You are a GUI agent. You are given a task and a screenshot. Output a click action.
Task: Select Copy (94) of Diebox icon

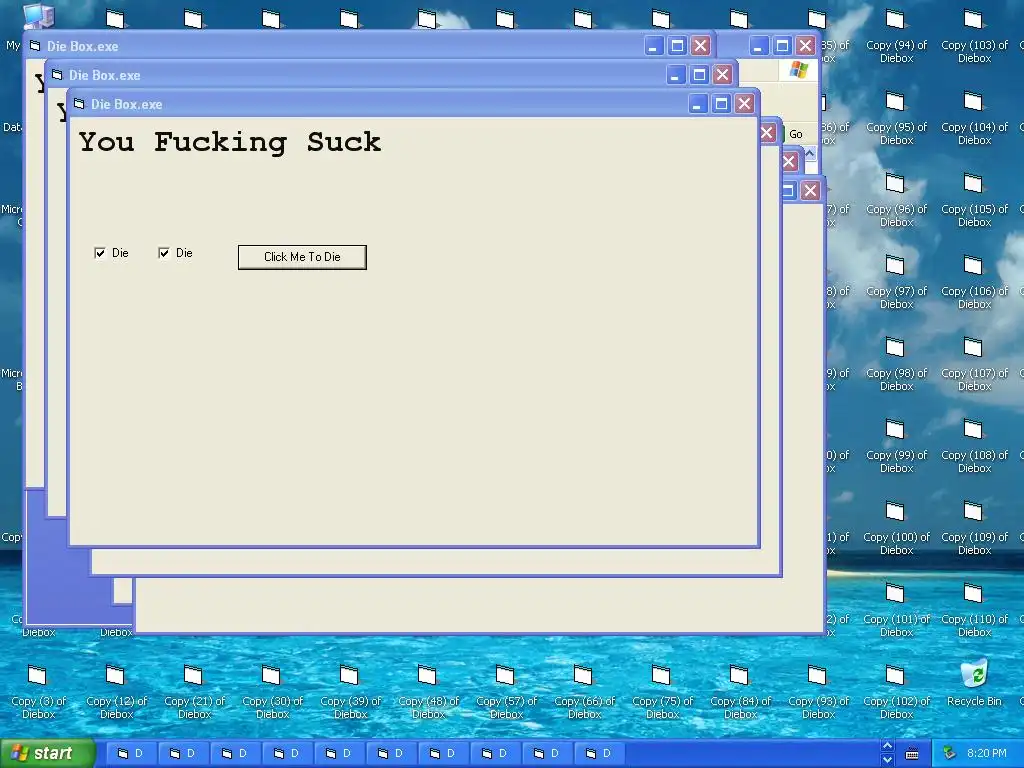pos(896,37)
